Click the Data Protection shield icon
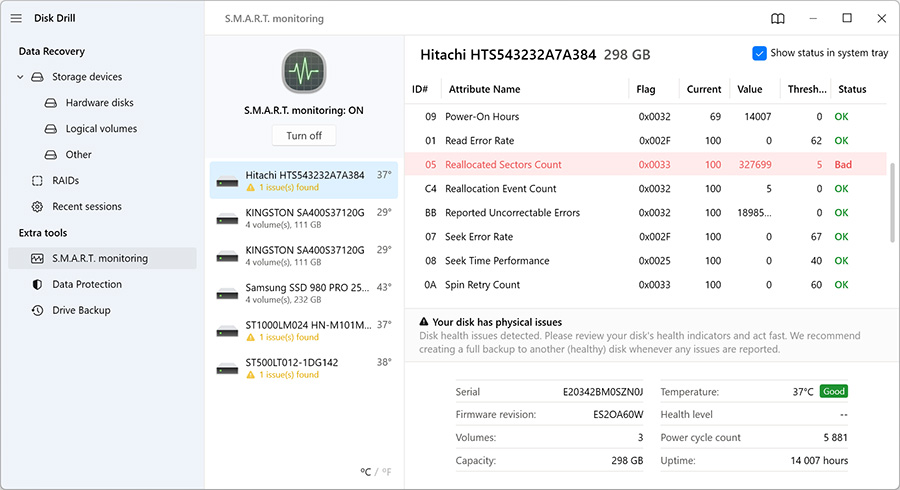The height and width of the screenshot is (490, 900). click(37, 285)
